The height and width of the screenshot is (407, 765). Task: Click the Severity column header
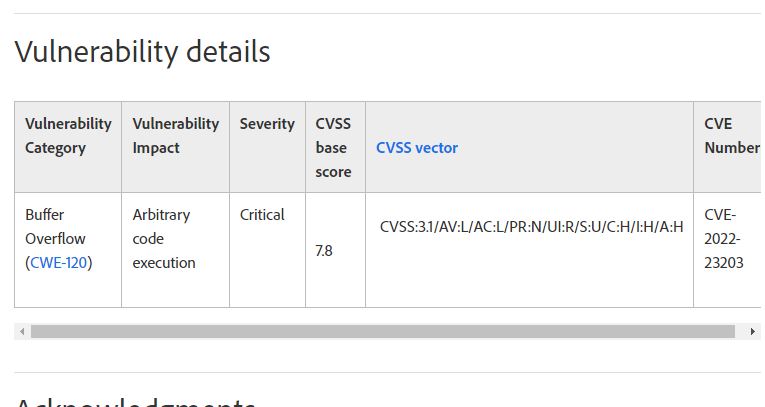click(267, 124)
